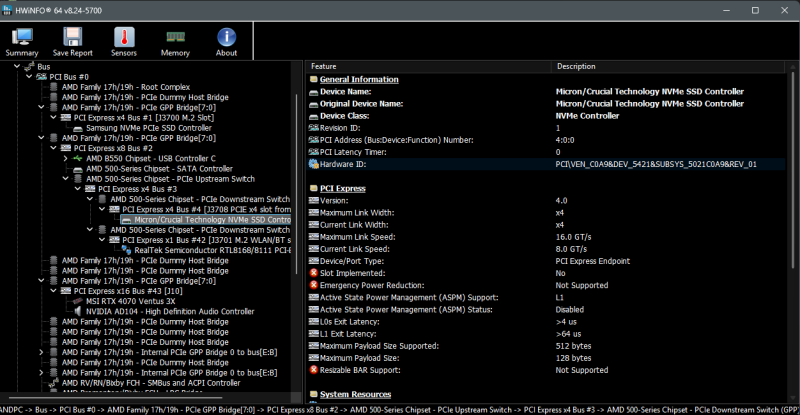This screenshot has height=415, width=800.
Task: Collapse the PCI Bus #0 node
Action: [29, 77]
